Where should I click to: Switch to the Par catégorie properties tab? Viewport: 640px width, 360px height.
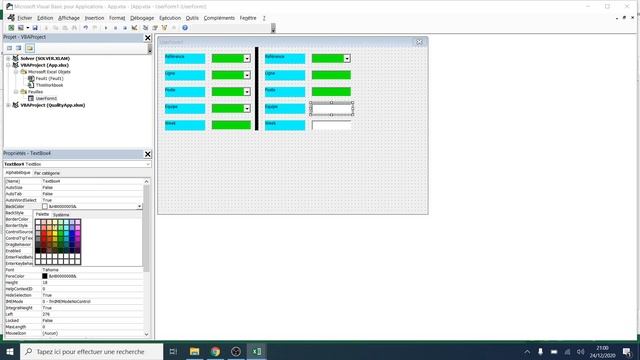[47, 173]
